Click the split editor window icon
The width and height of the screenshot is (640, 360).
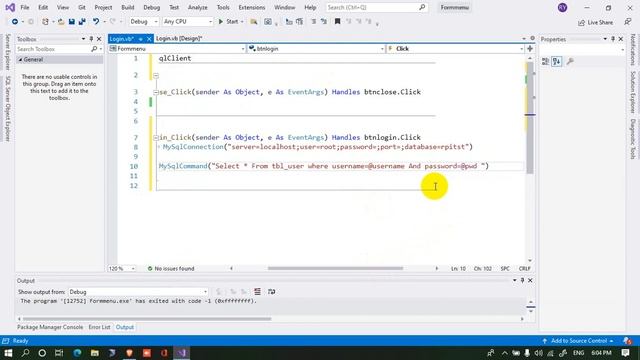(x=530, y=49)
